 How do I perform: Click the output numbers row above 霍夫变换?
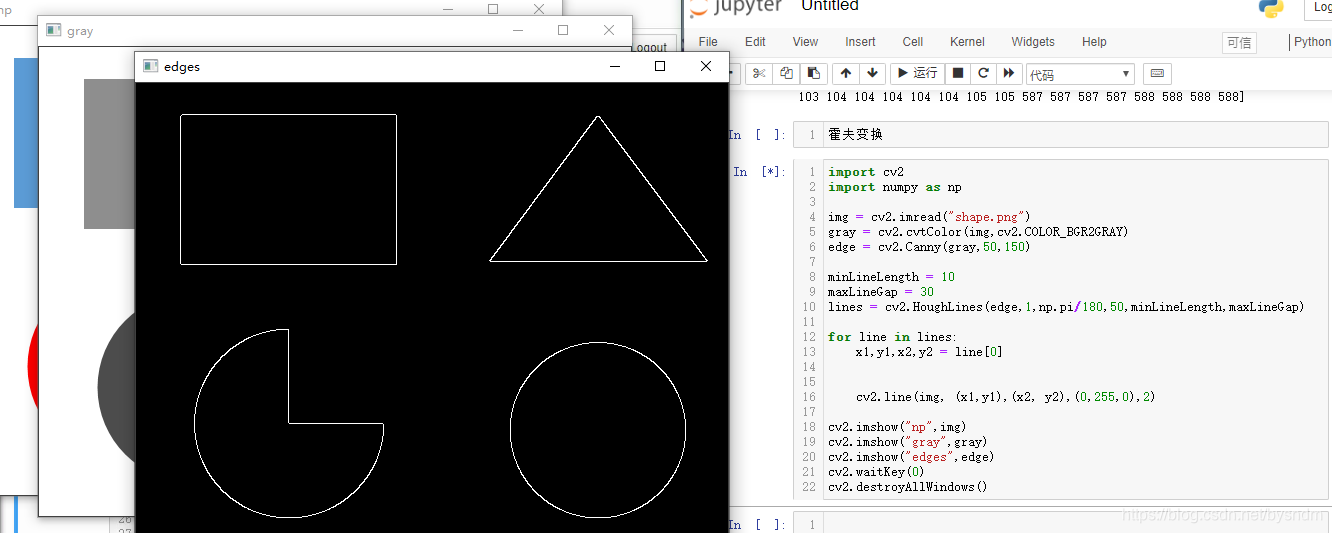(x=1021, y=97)
